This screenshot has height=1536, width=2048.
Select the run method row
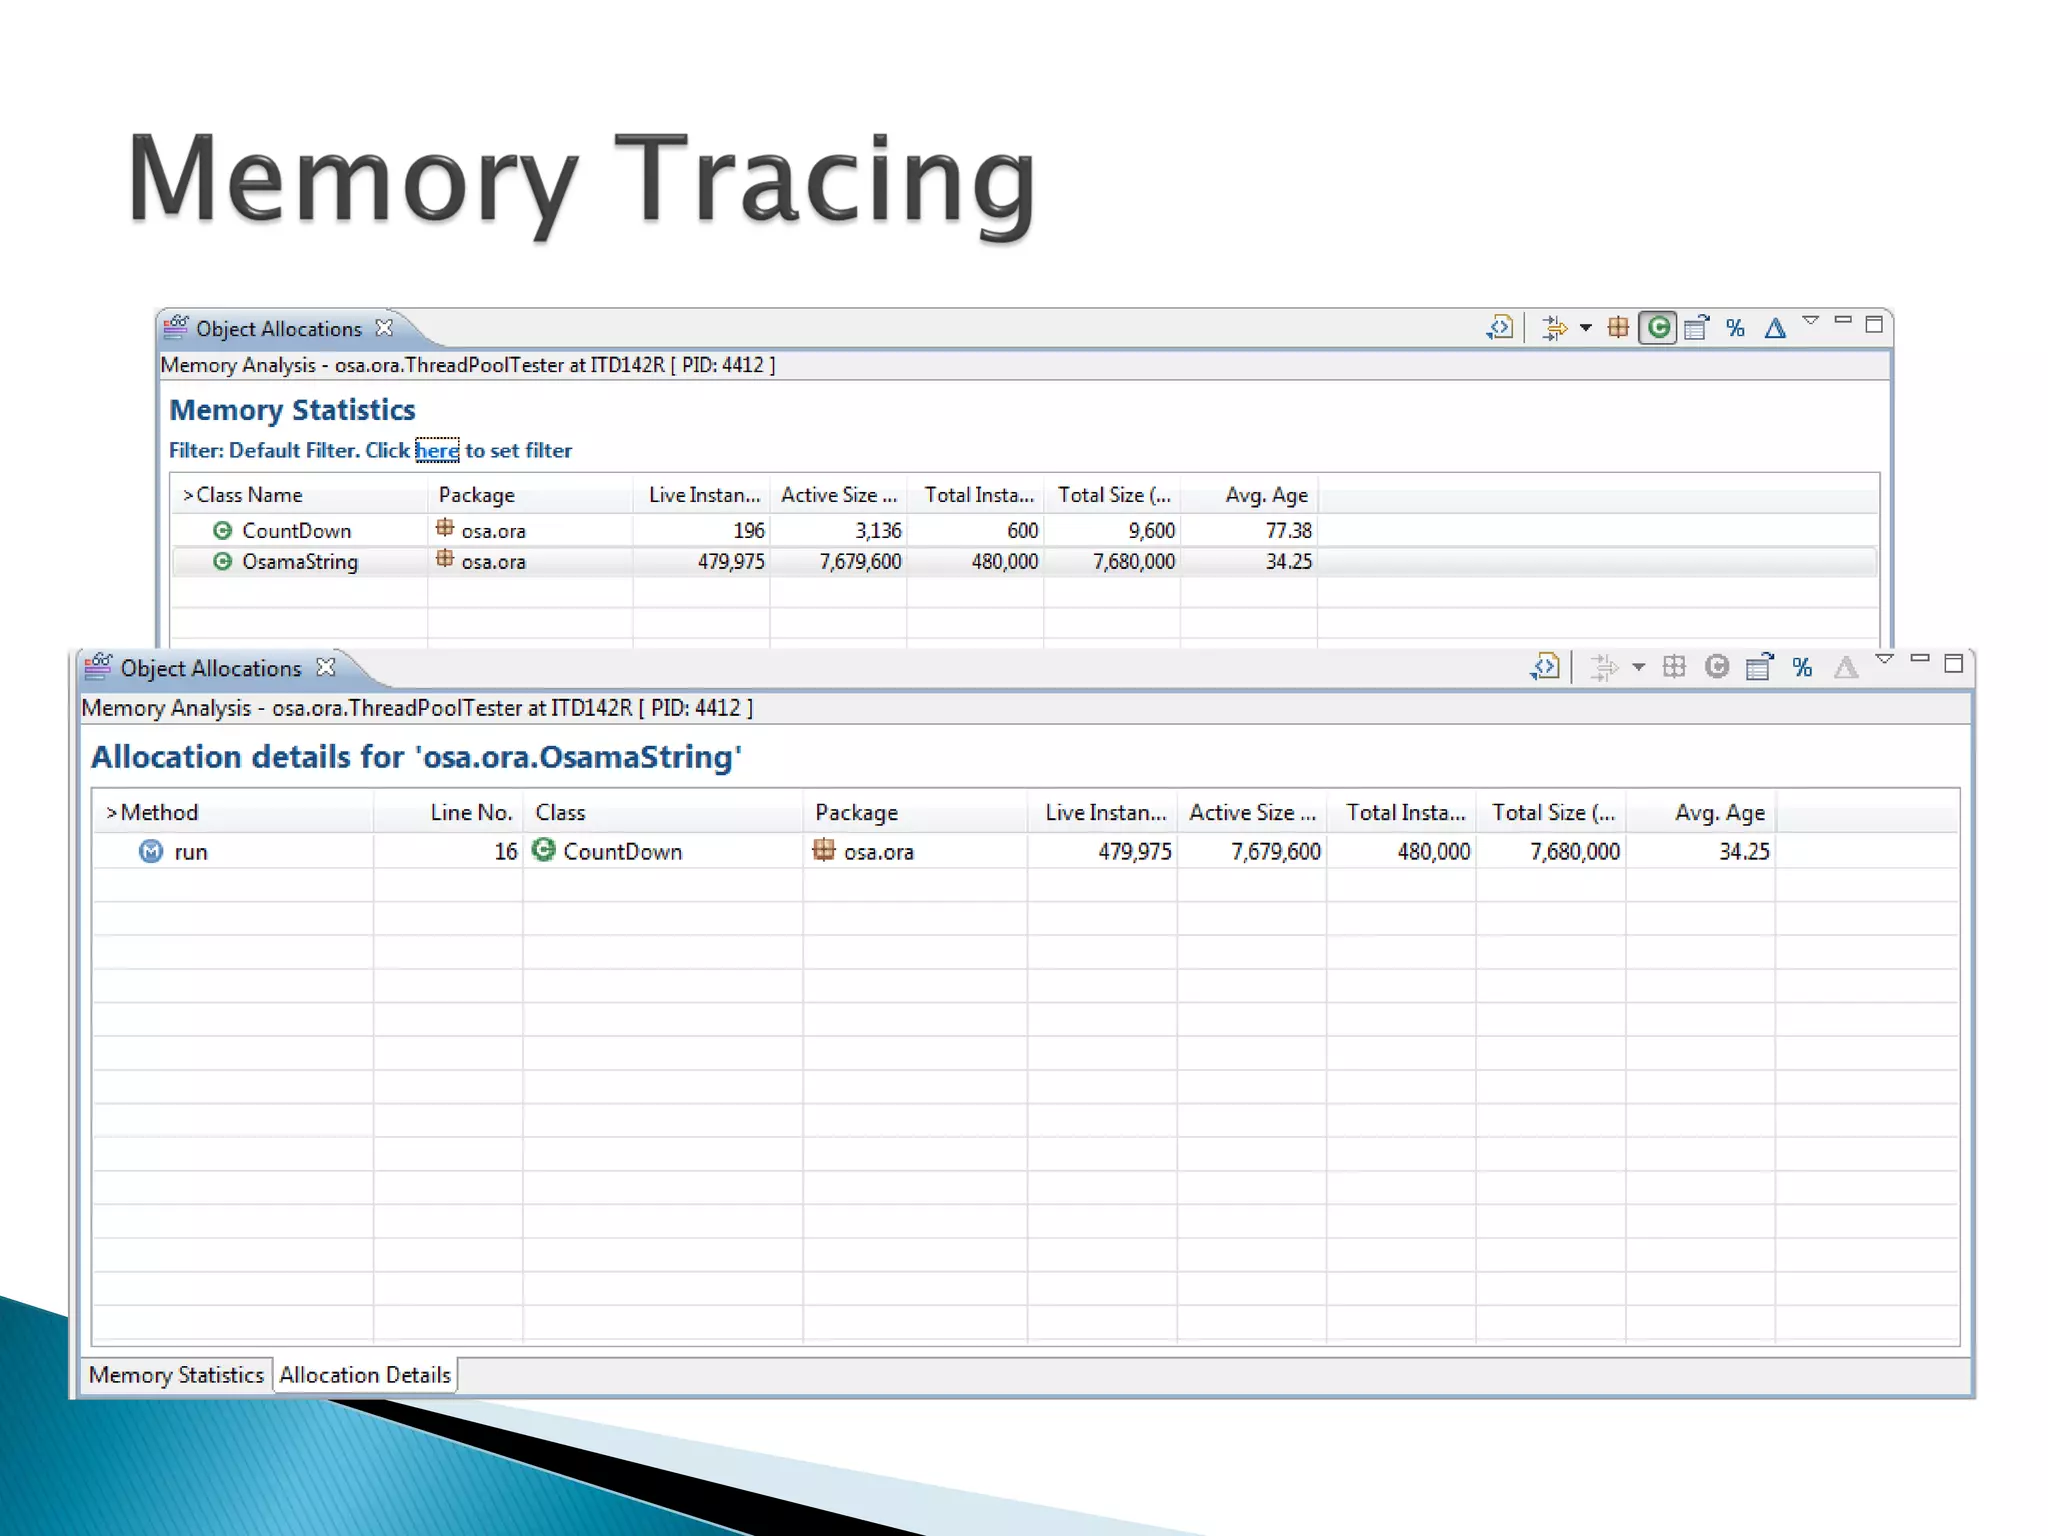tap(190, 852)
